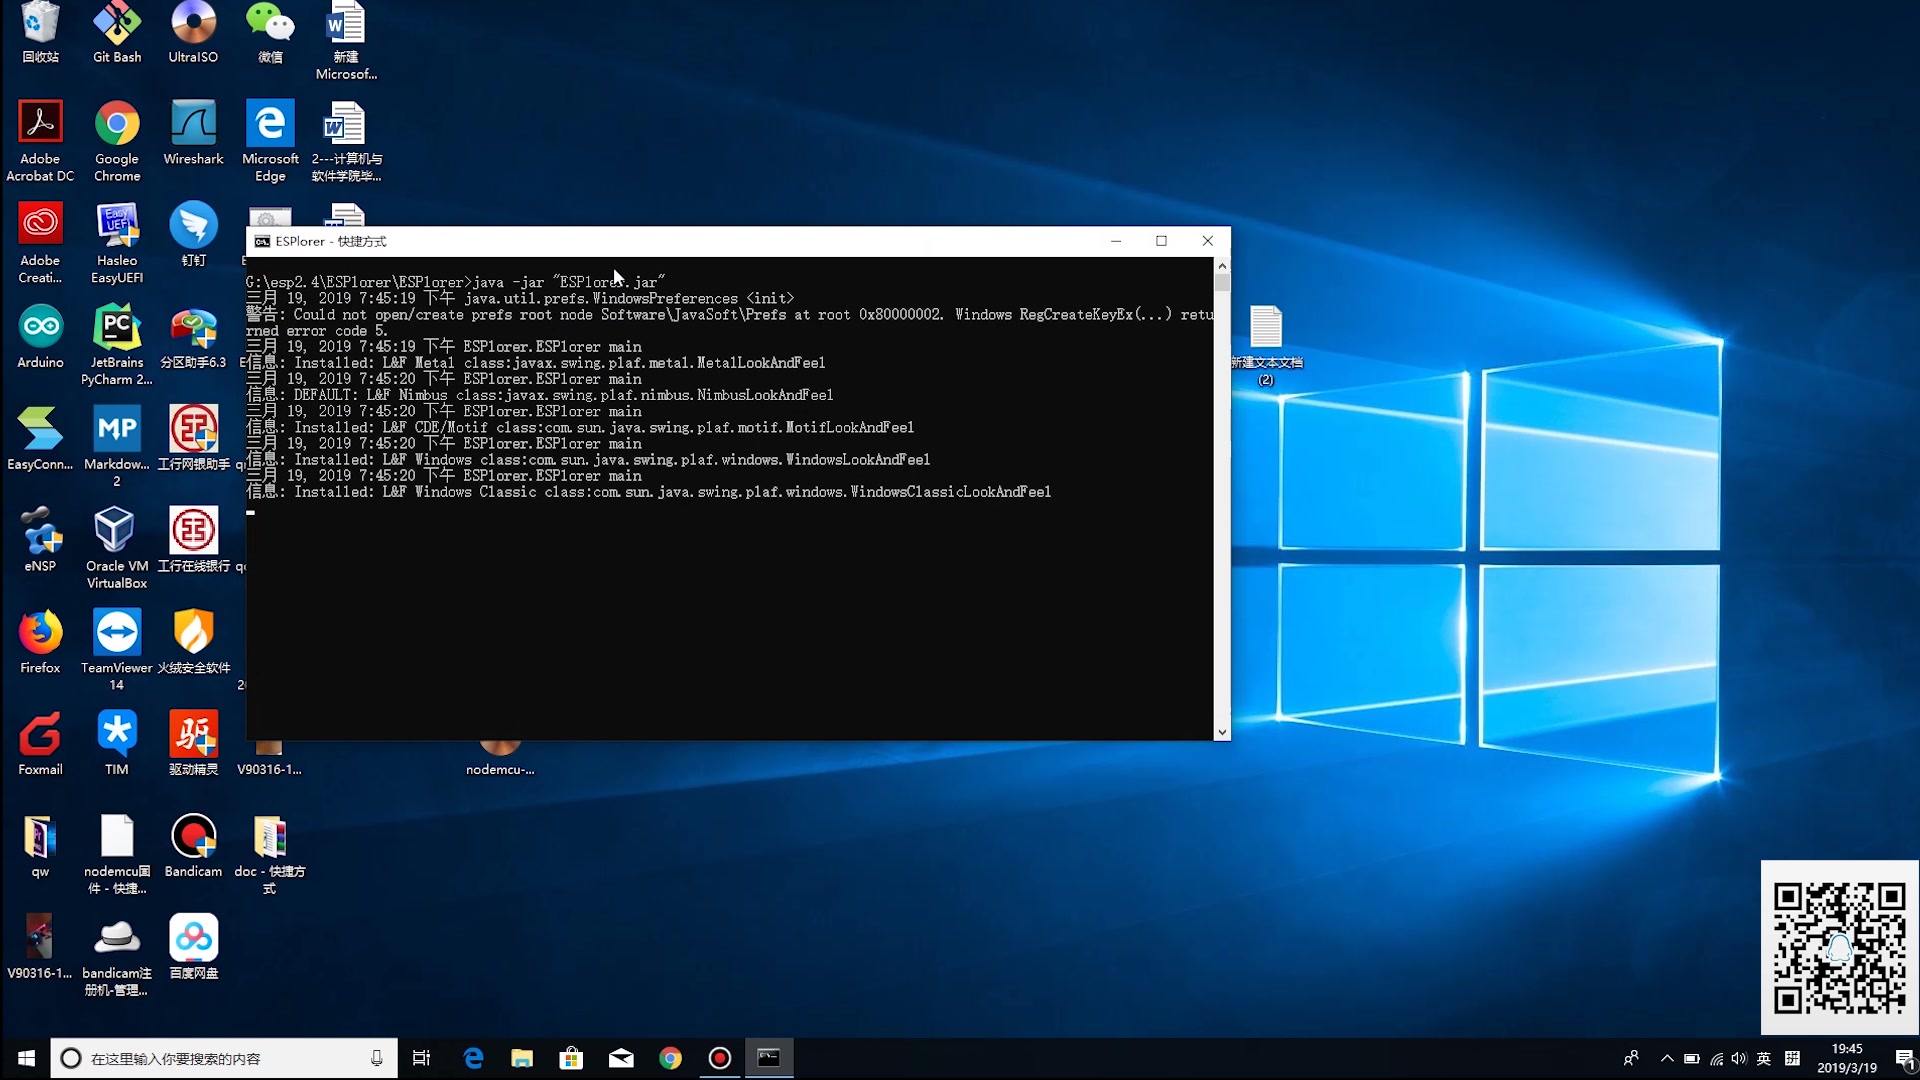The width and height of the screenshot is (1920, 1080).
Task: Maximize the ESPlorer console window
Action: tap(1161, 241)
